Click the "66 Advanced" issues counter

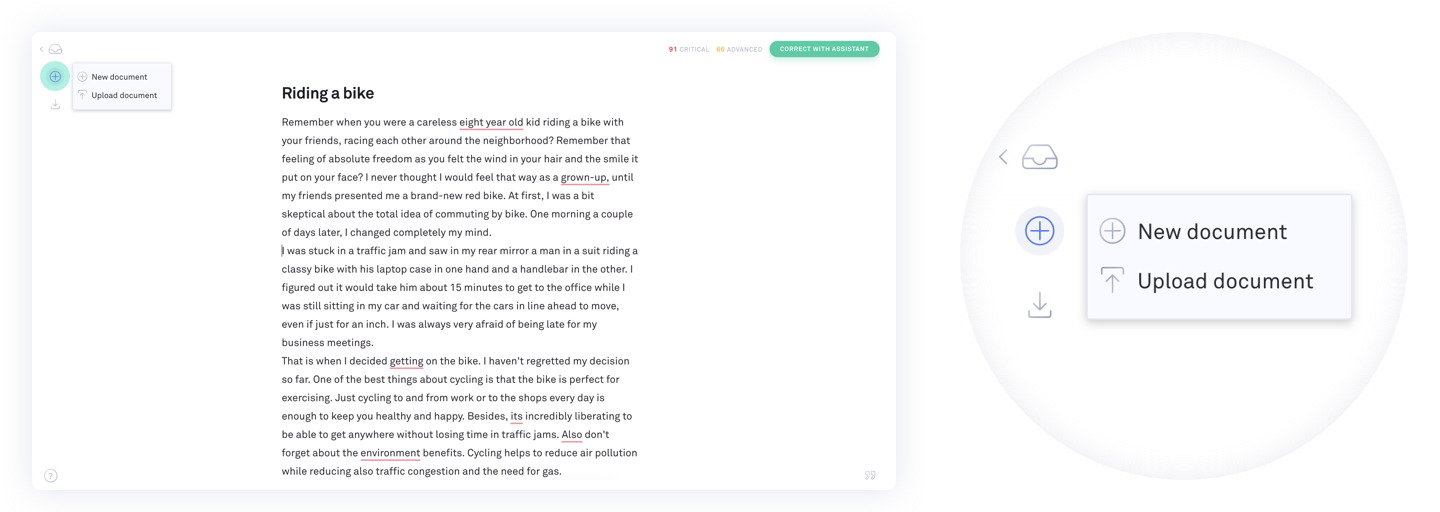tap(739, 49)
